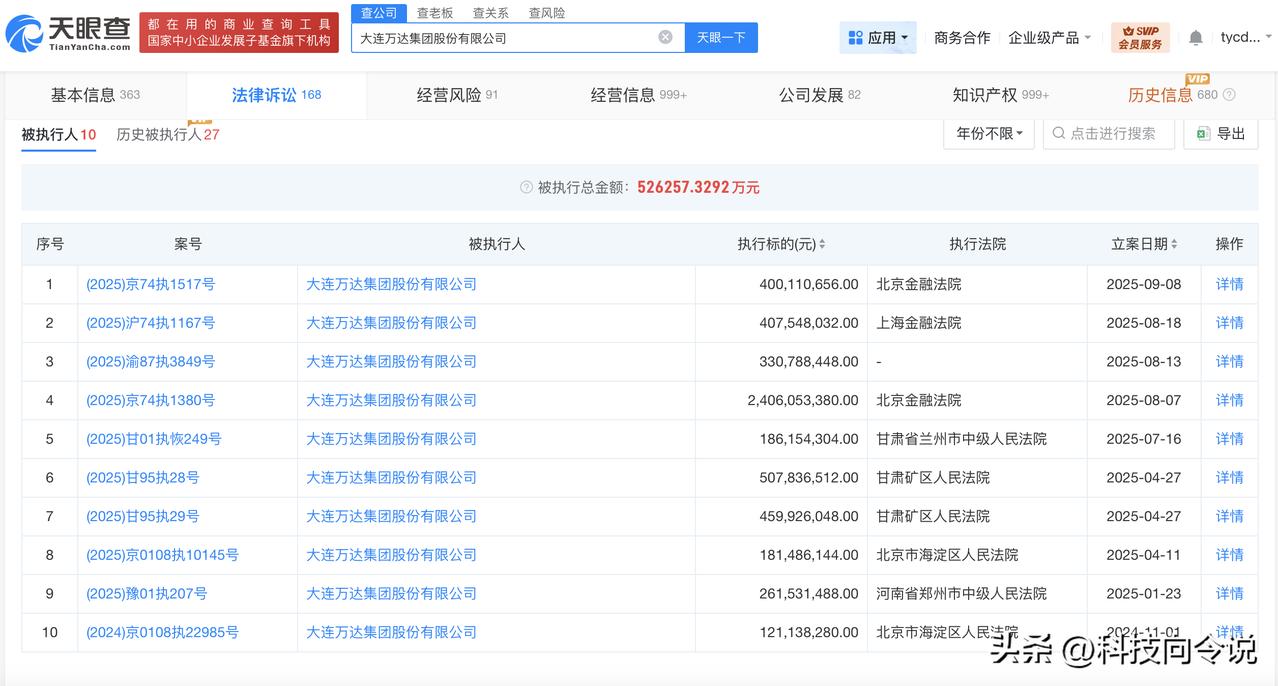Sort table by 立案日期 arrows
The height and width of the screenshot is (686, 1278).
point(1174,244)
